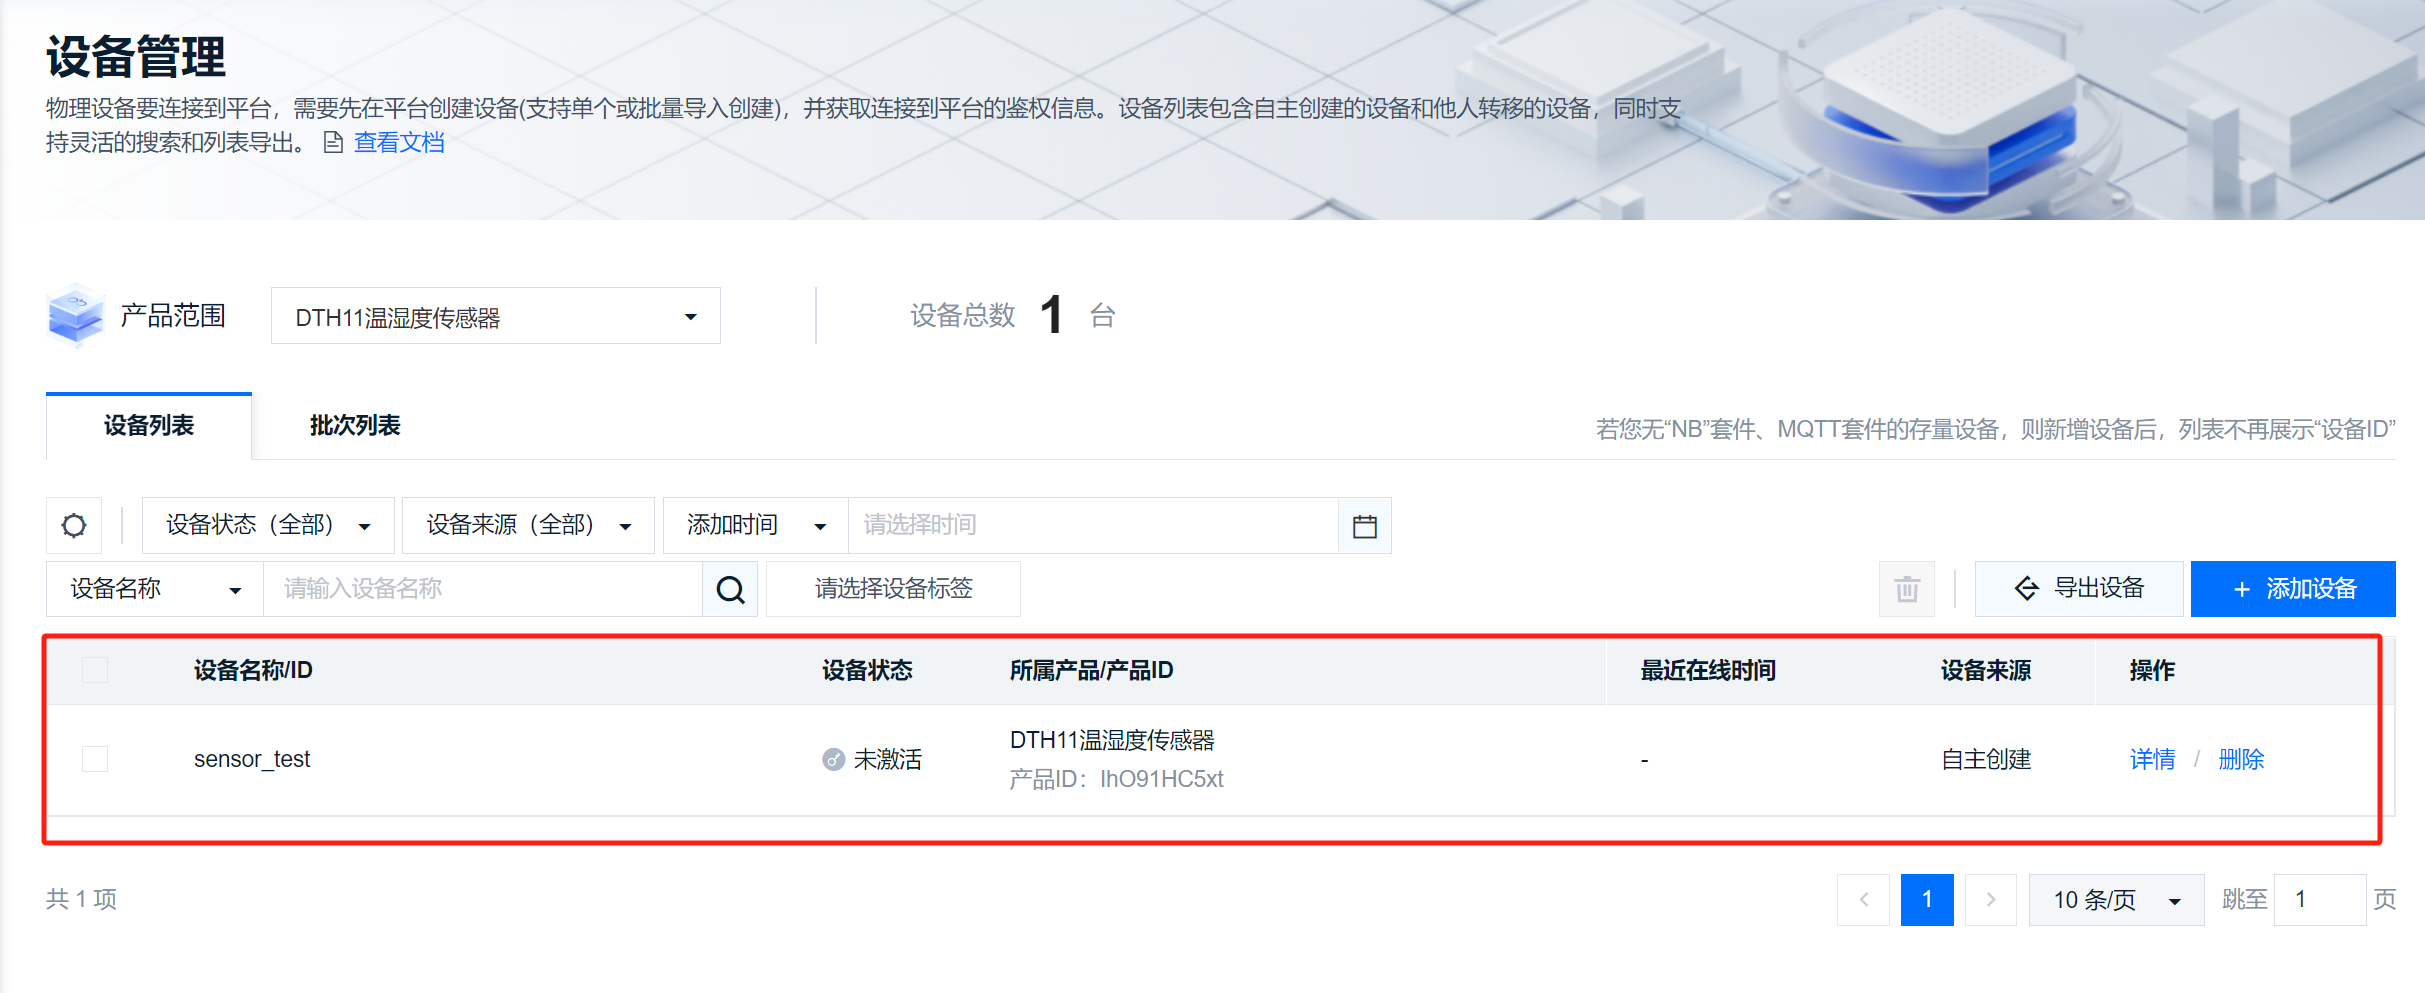Image resolution: width=2425 pixels, height=993 pixels.
Task: Click the 最近在线时间 column header
Action: tap(1708, 670)
